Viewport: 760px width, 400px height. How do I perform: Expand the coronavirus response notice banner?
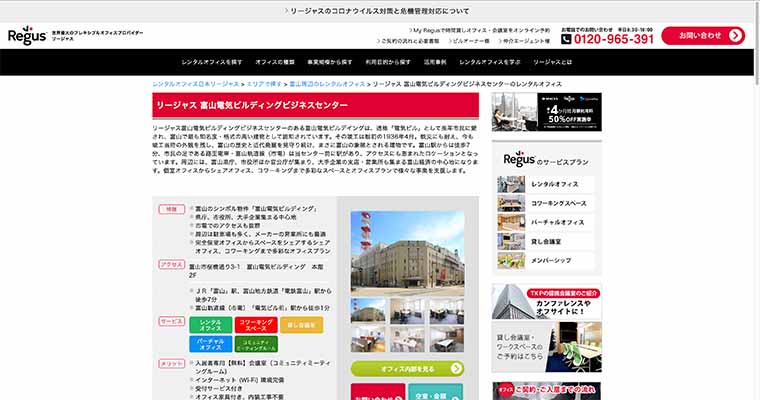click(x=379, y=11)
